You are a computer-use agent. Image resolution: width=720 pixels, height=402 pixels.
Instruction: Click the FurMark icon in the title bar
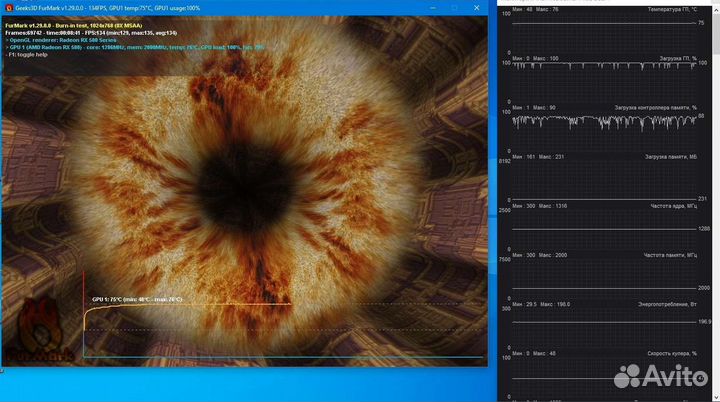8,7
